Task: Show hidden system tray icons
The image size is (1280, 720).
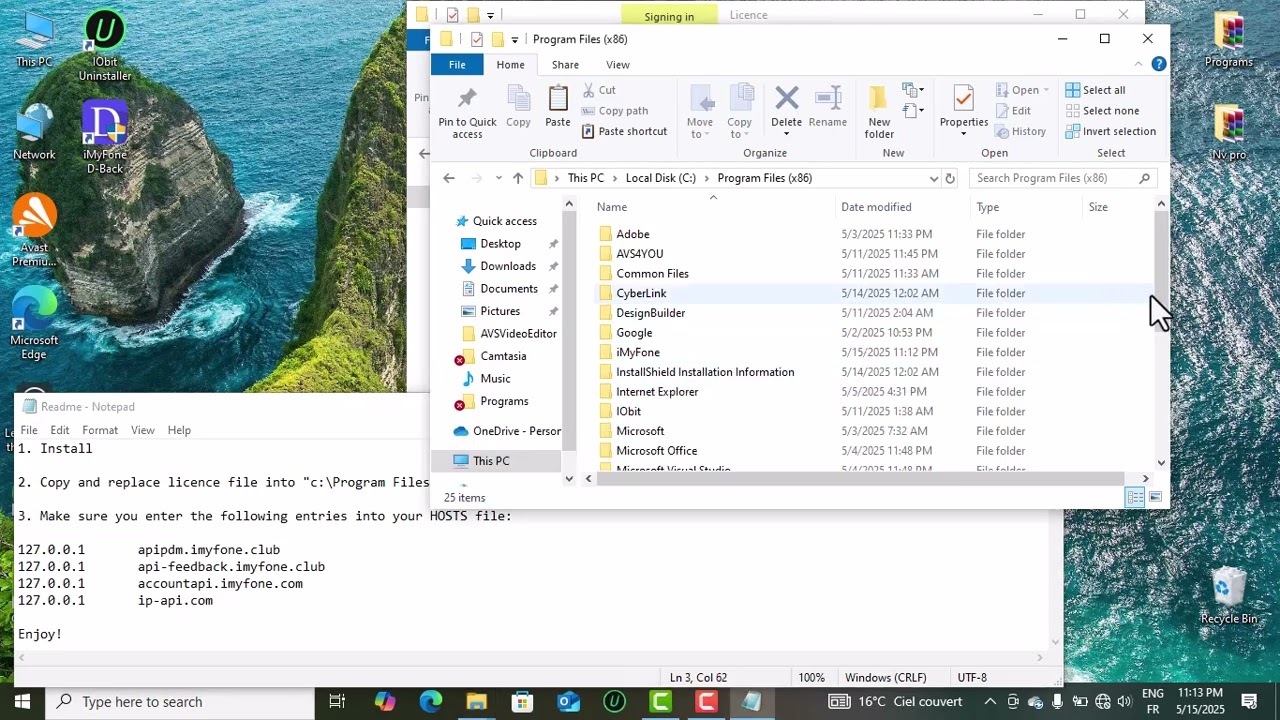Action: click(x=990, y=702)
